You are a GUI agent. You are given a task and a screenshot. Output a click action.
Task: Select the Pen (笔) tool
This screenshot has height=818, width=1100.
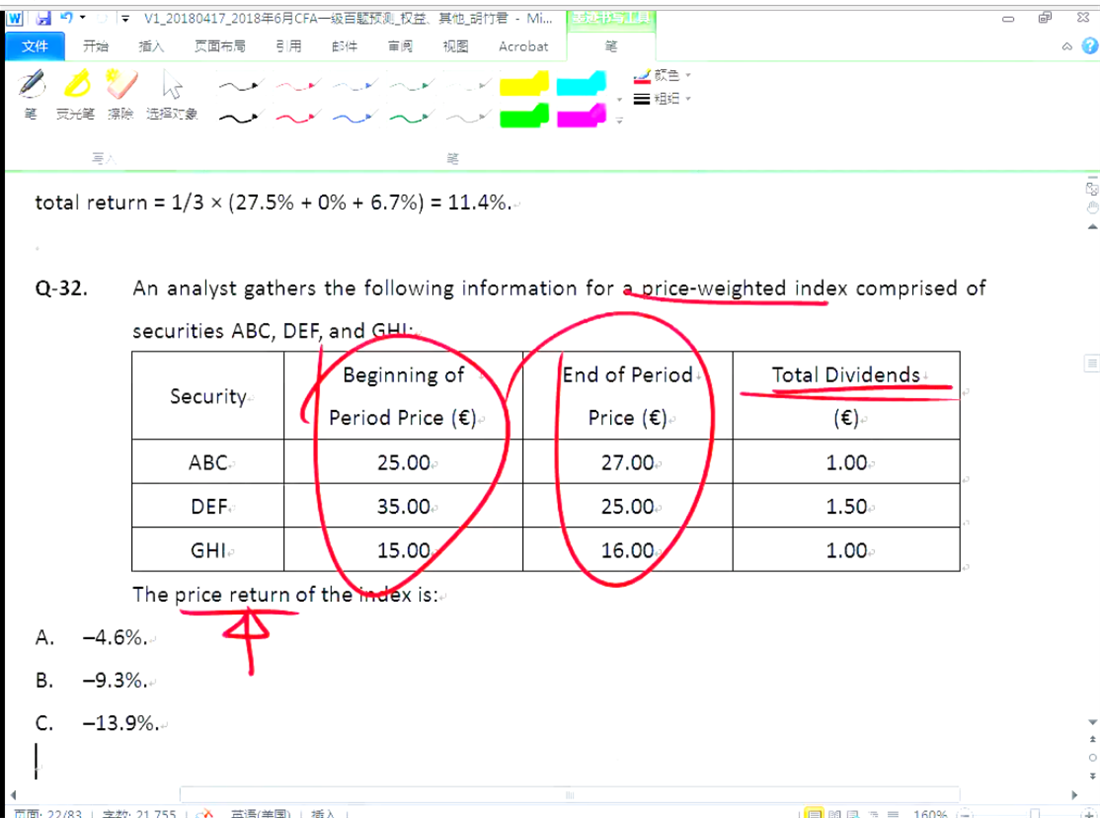[31, 92]
